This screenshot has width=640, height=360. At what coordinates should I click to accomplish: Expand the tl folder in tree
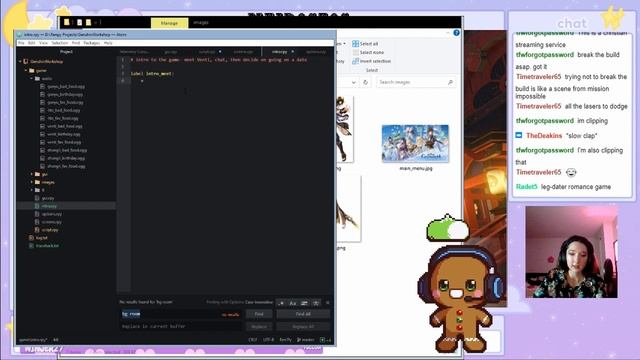pos(32,190)
